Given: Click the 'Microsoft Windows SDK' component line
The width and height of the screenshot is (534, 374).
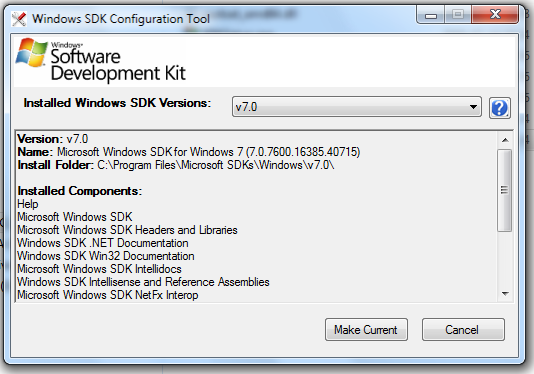Looking at the screenshot, I should (x=75, y=217).
